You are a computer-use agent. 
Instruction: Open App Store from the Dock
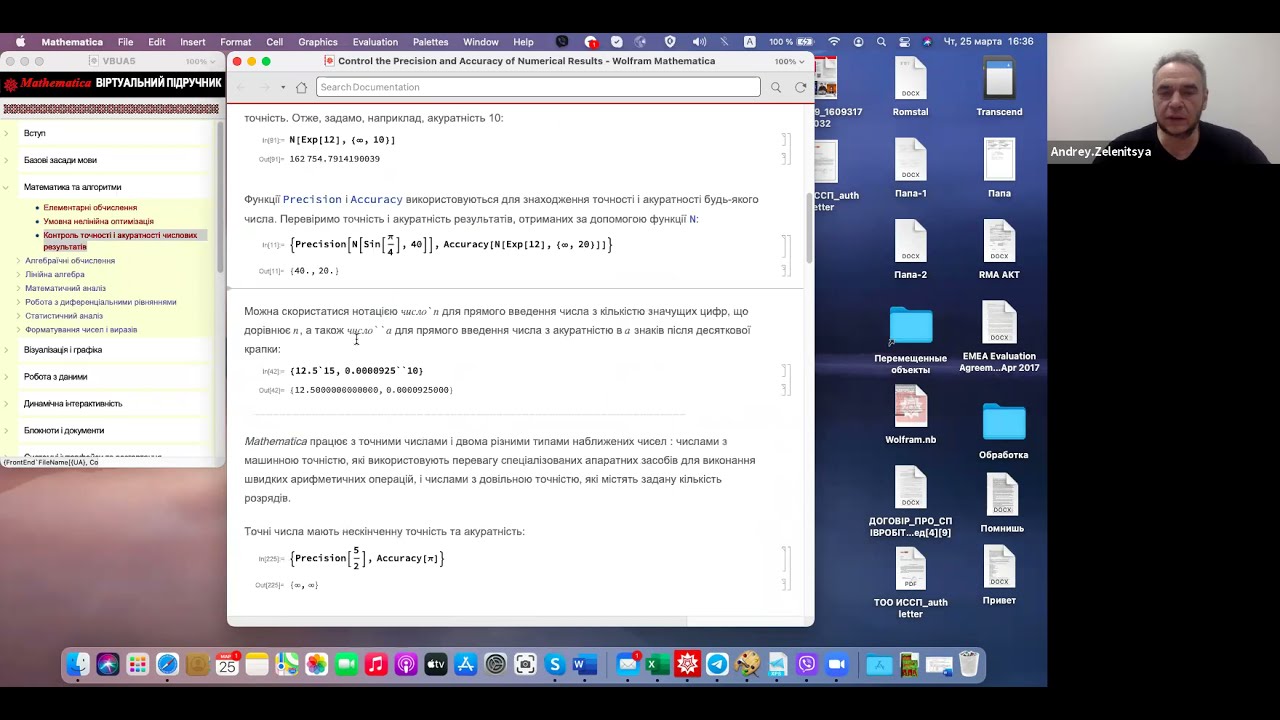point(465,664)
